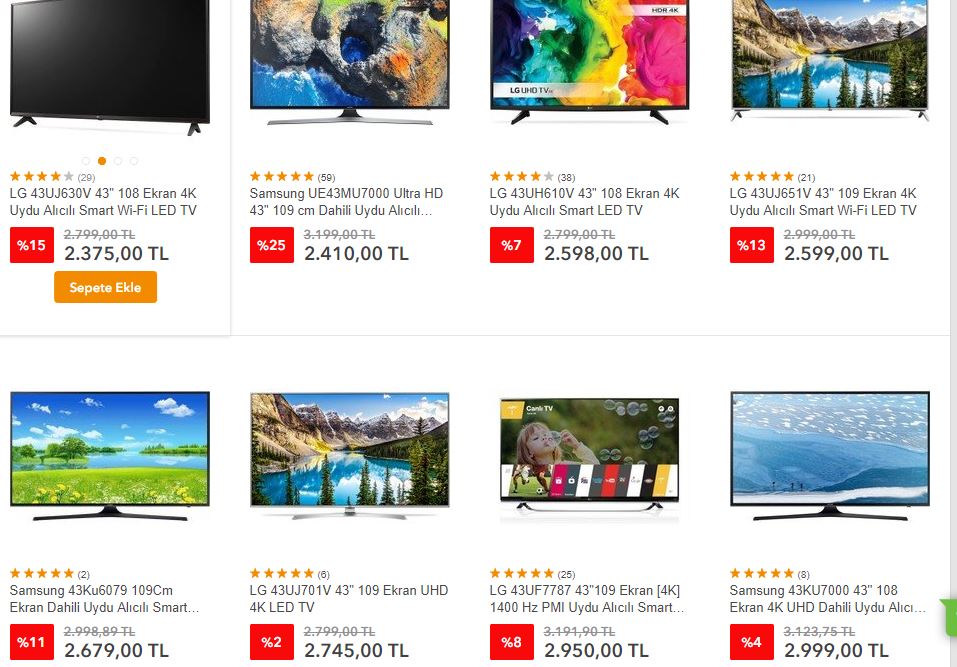Click the green floating tab at right edge
957x667 pixels.
click(950, 618)
